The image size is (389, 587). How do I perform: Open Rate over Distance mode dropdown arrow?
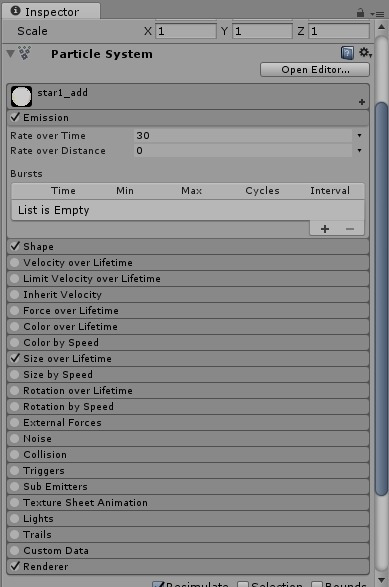point(359,150)
